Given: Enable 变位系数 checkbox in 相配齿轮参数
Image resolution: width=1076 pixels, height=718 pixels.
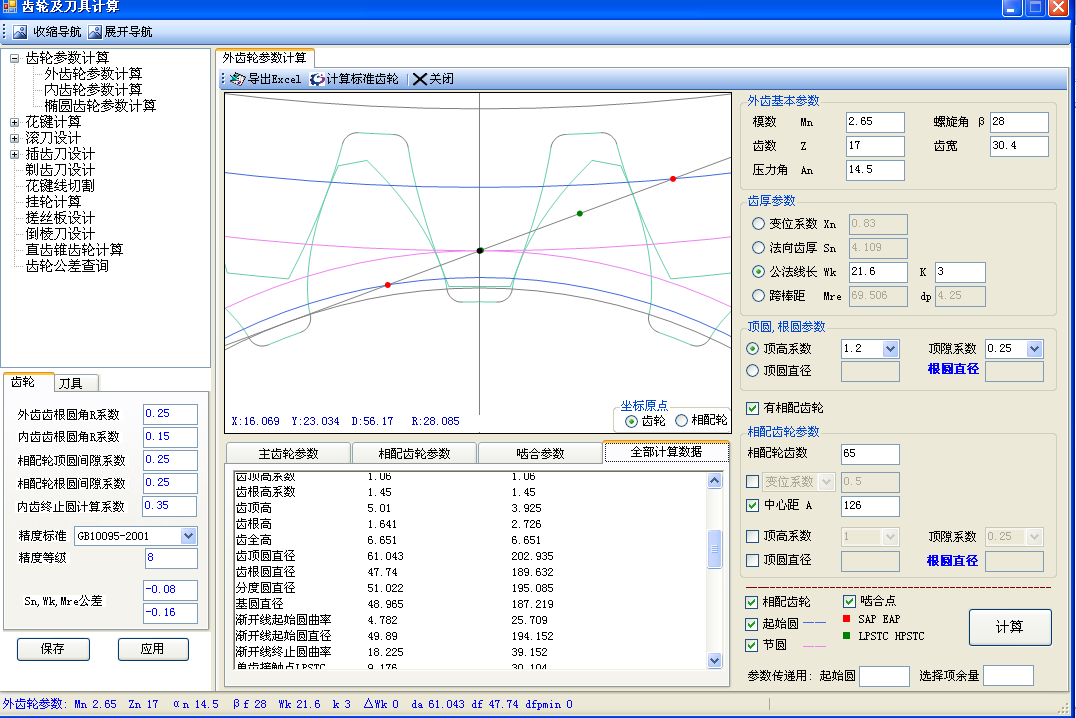Looking at the screenshot, I should coord(753,482).
